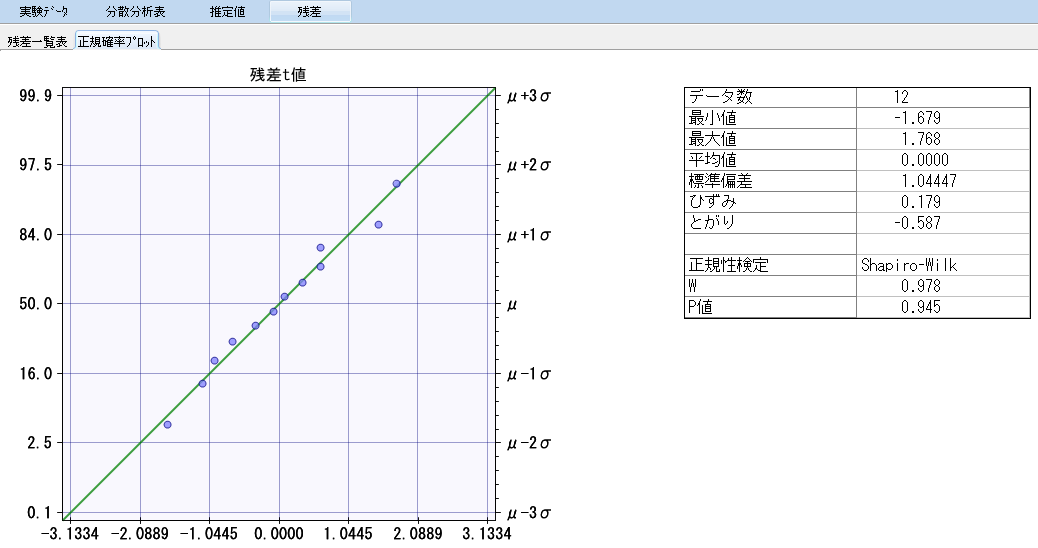The image size is (1038, 548).
Task: Click the -2.0889 x-axis label
Action: coord(140,533)
